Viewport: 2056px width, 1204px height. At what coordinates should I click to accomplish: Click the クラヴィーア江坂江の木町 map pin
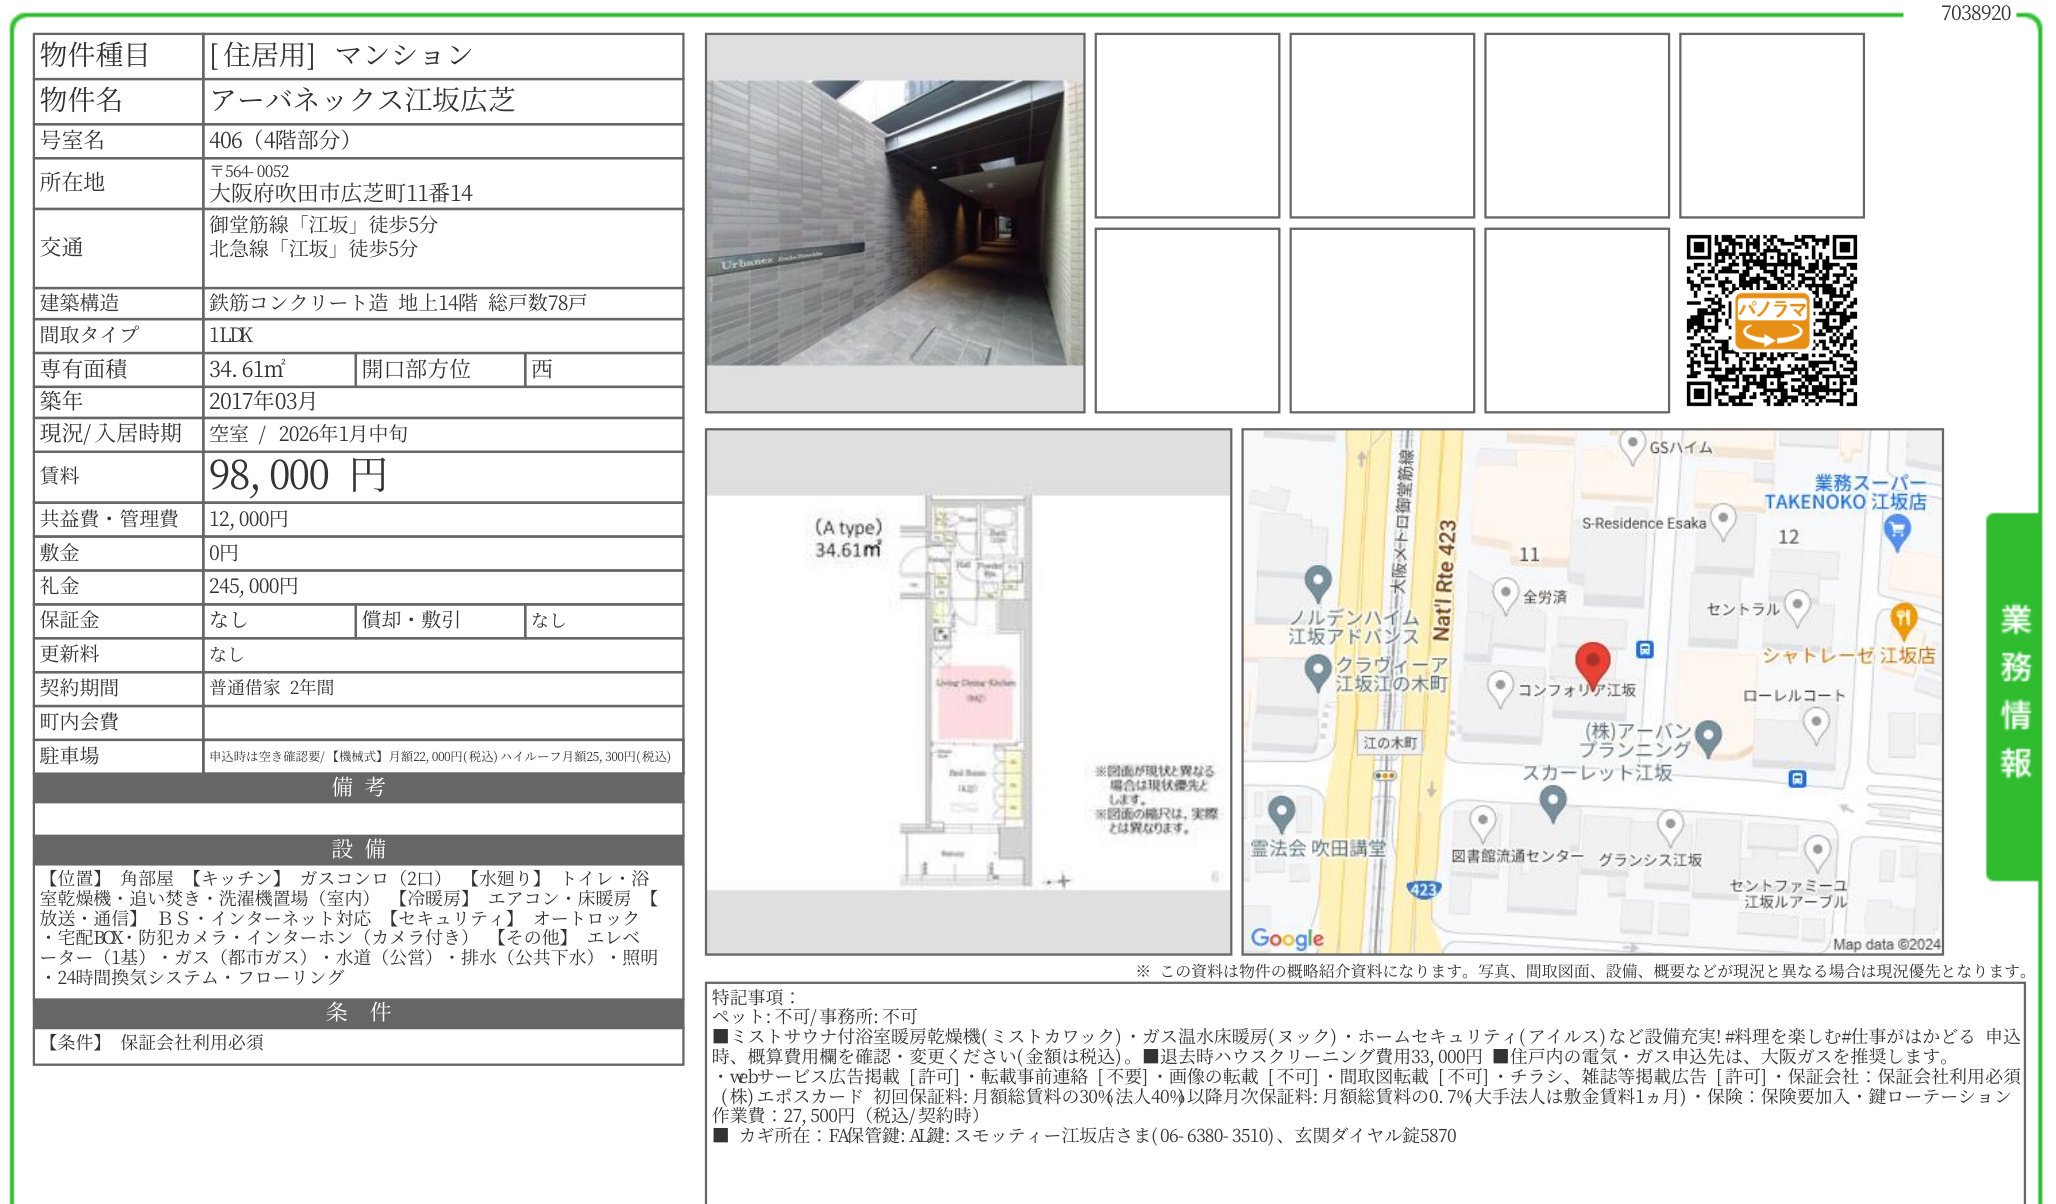(x=1318, y=671)
